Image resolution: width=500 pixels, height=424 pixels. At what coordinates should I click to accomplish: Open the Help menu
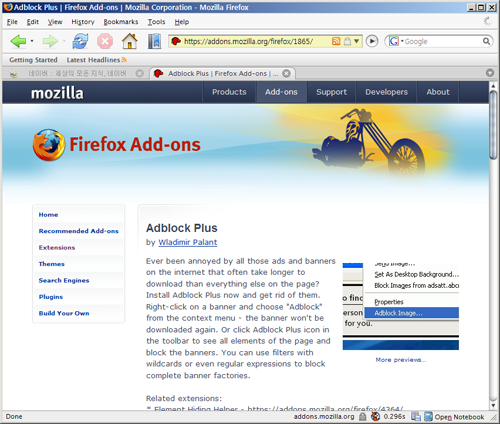[x=182, y=22]
